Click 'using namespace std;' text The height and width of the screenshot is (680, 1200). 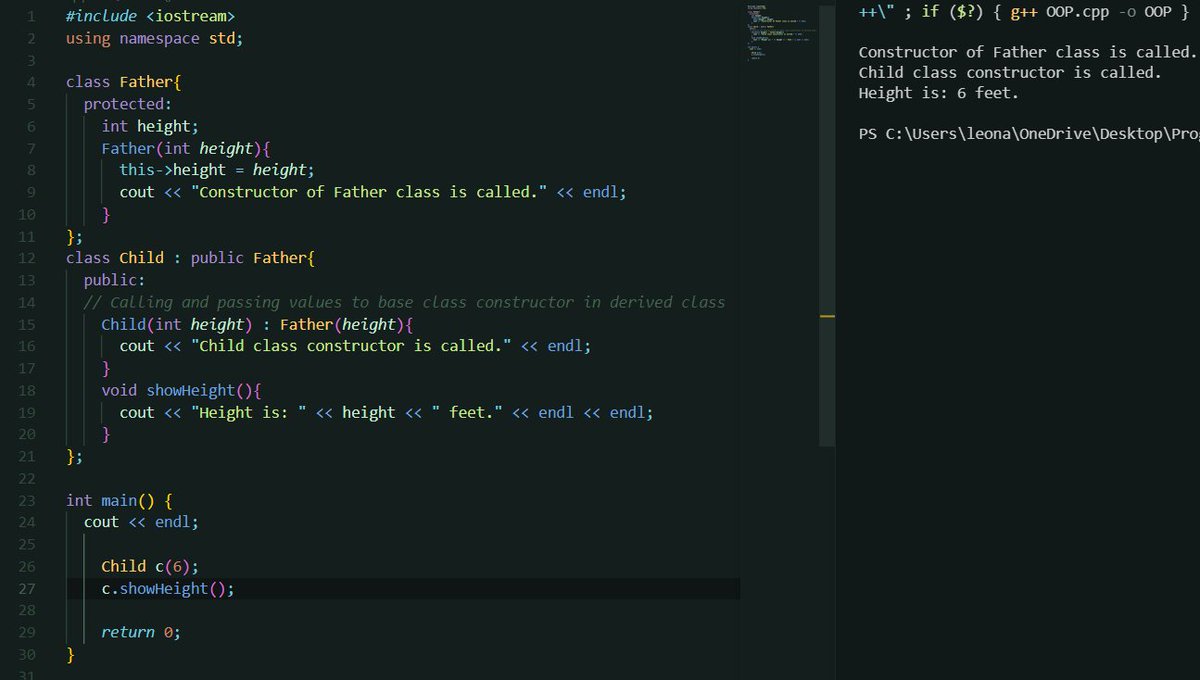pyautogui.click(x=154, y=38)
